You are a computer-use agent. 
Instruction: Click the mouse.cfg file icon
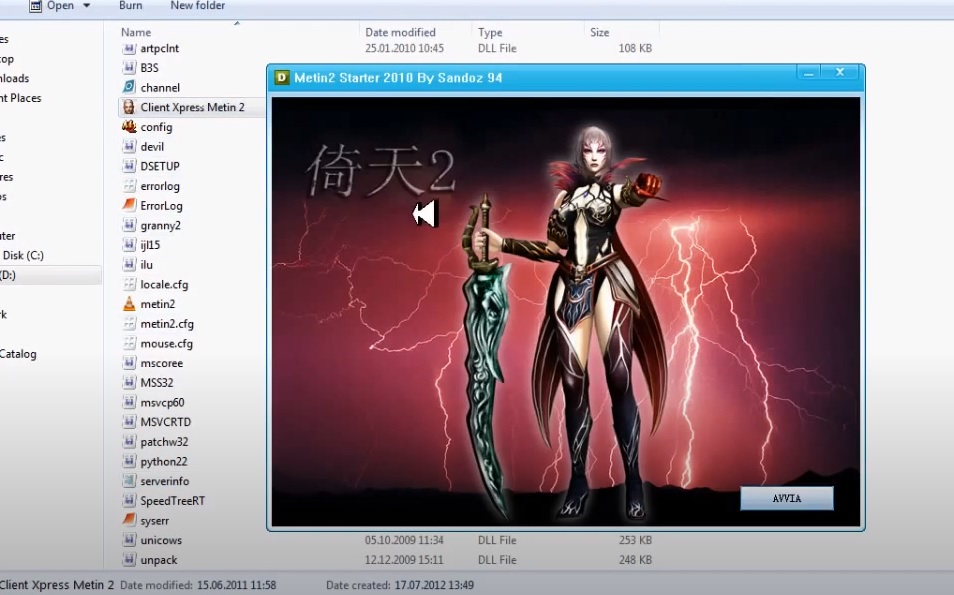[x=129, y=343]
